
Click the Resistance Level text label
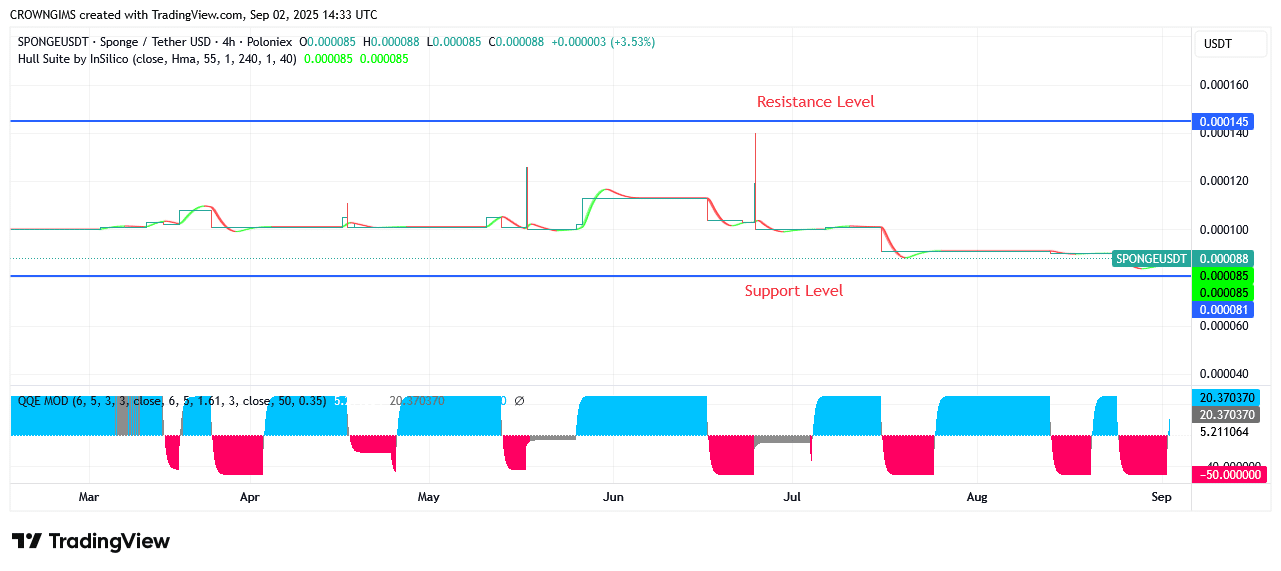pyautogui.click(x=815, y=102)
